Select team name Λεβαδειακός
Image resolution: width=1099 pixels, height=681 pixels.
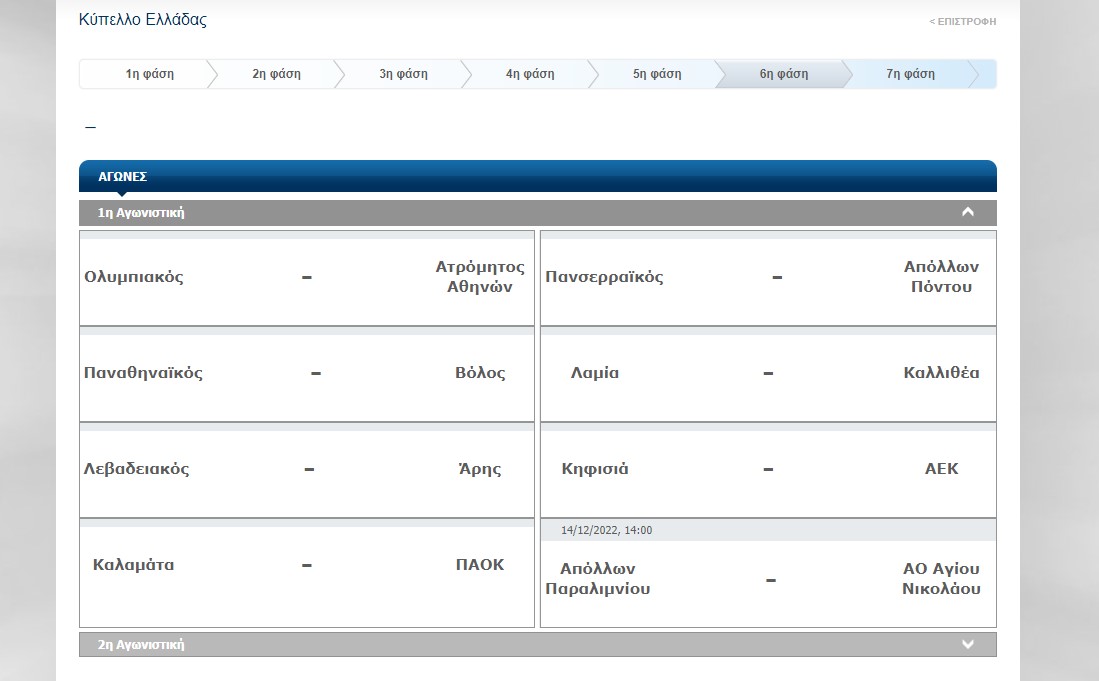[137, 469]
